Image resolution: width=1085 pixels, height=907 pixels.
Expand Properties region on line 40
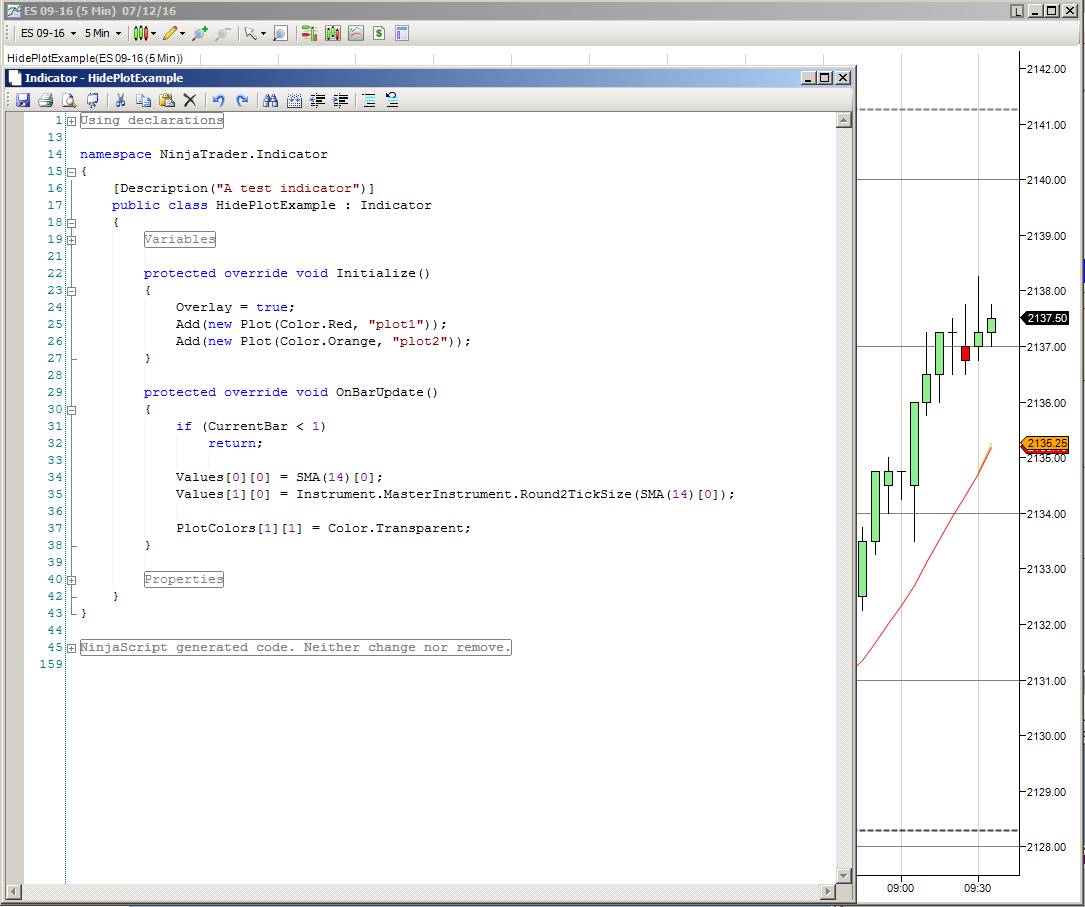point(71,580)
